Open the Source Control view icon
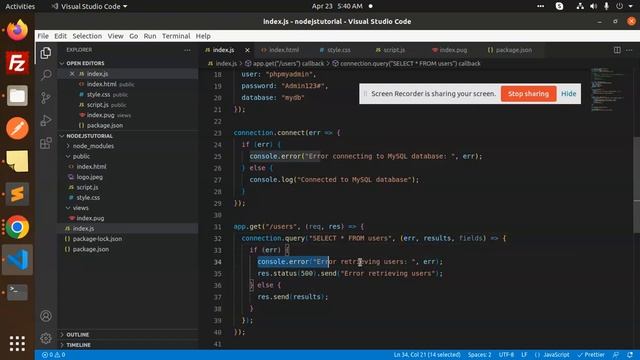Image resolution: width=640 pixels, height=360 pixels. 46,98
